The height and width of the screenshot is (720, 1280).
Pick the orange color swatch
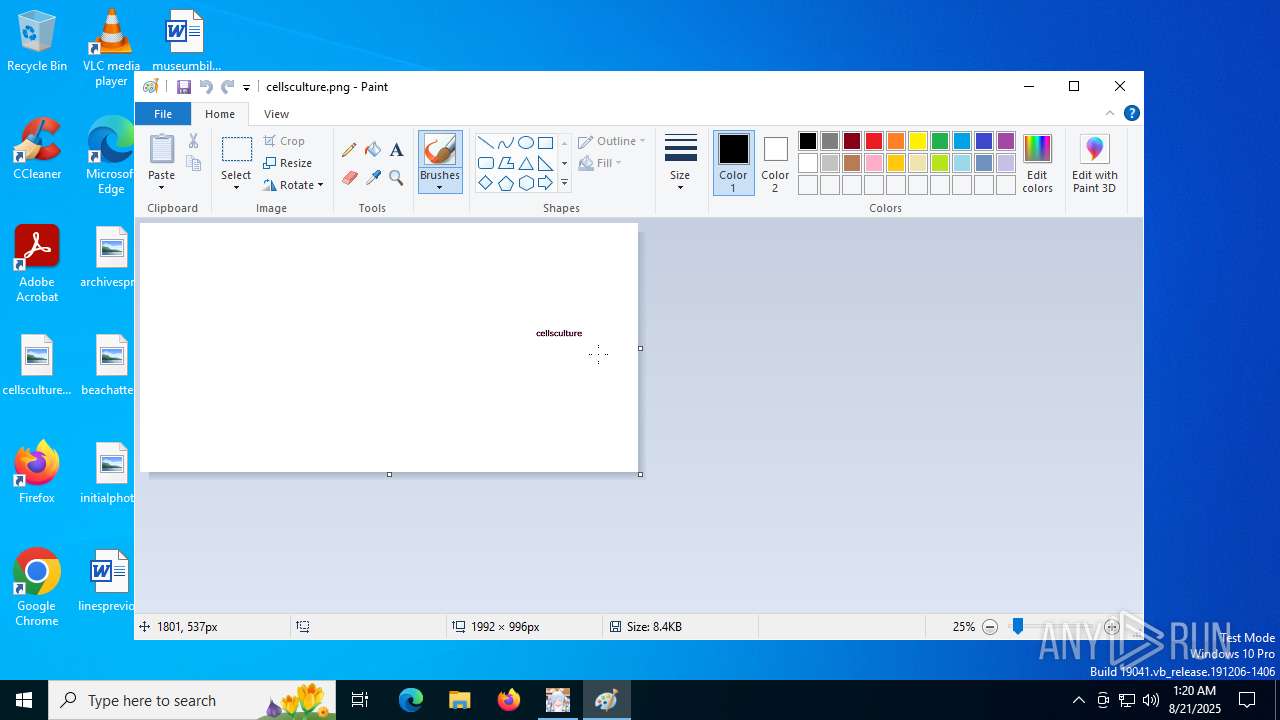(896, 141)
